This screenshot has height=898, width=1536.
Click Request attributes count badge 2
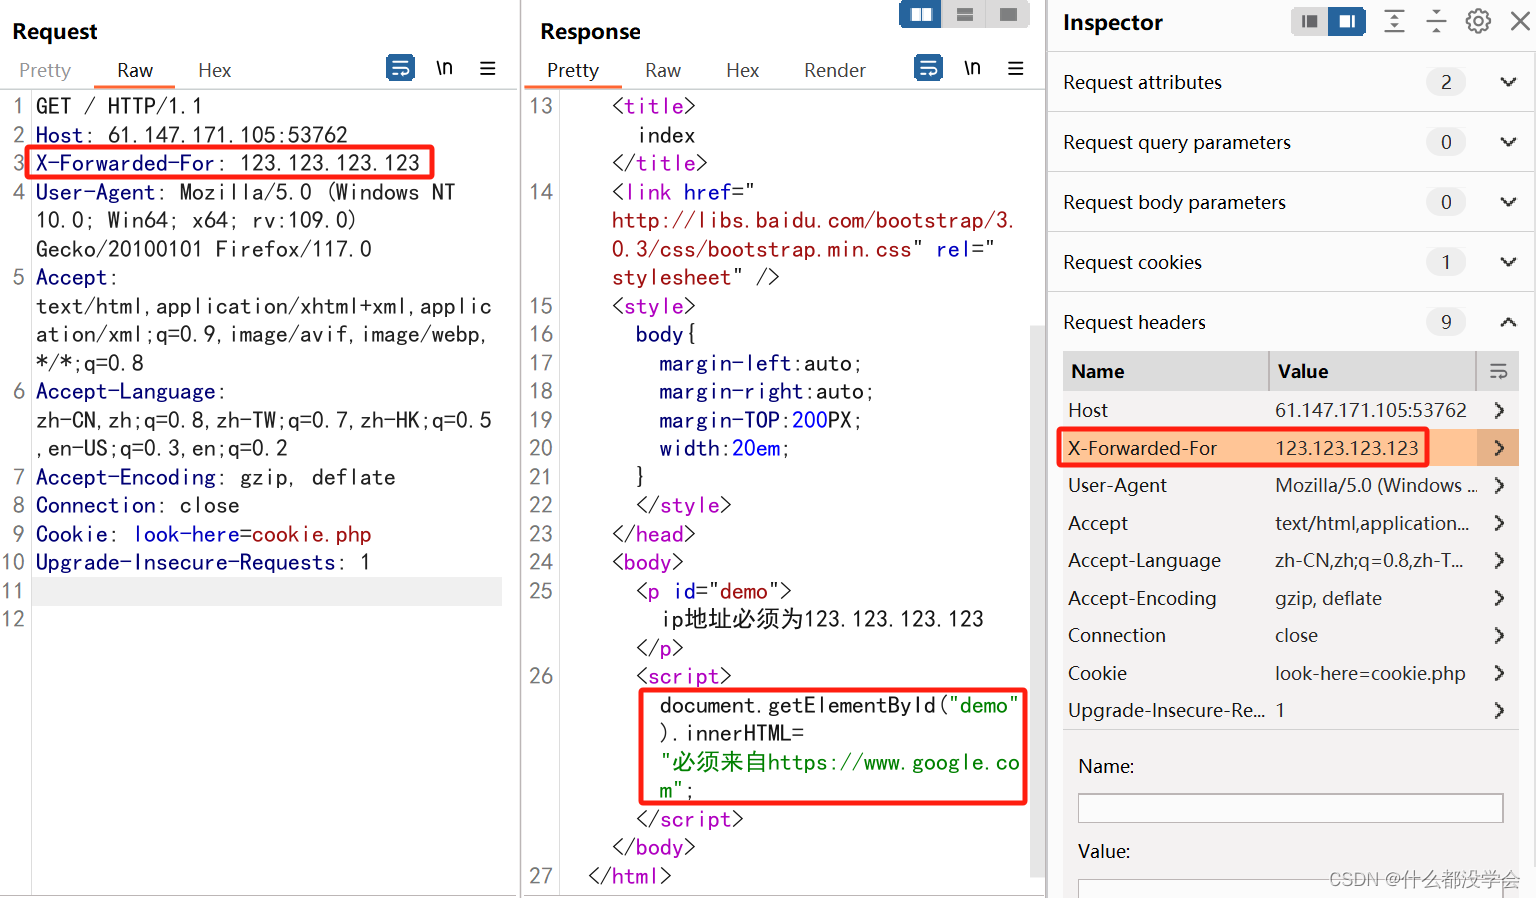pos(1446,82)
